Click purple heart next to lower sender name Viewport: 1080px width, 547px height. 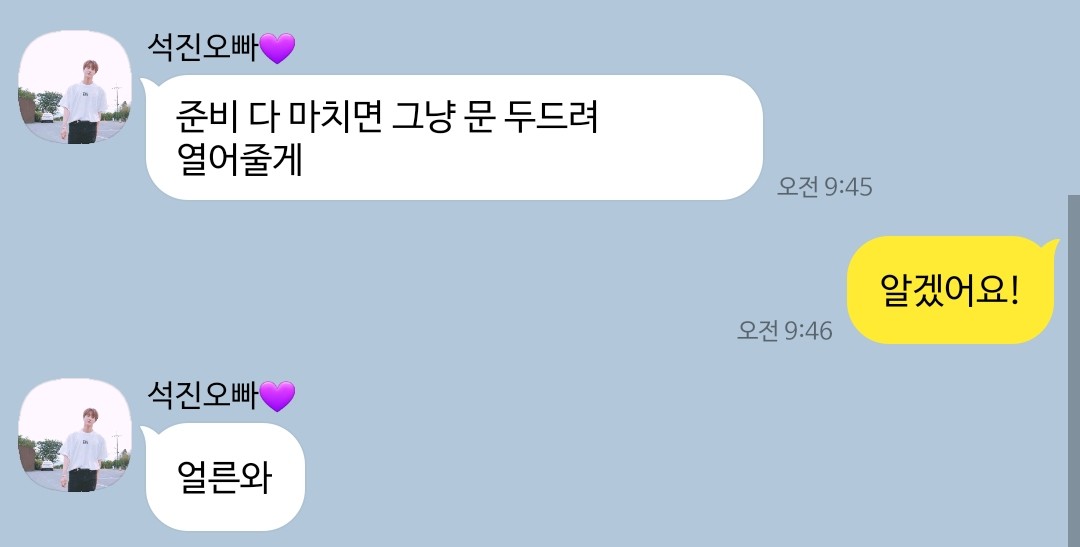[x=277, y=397]
